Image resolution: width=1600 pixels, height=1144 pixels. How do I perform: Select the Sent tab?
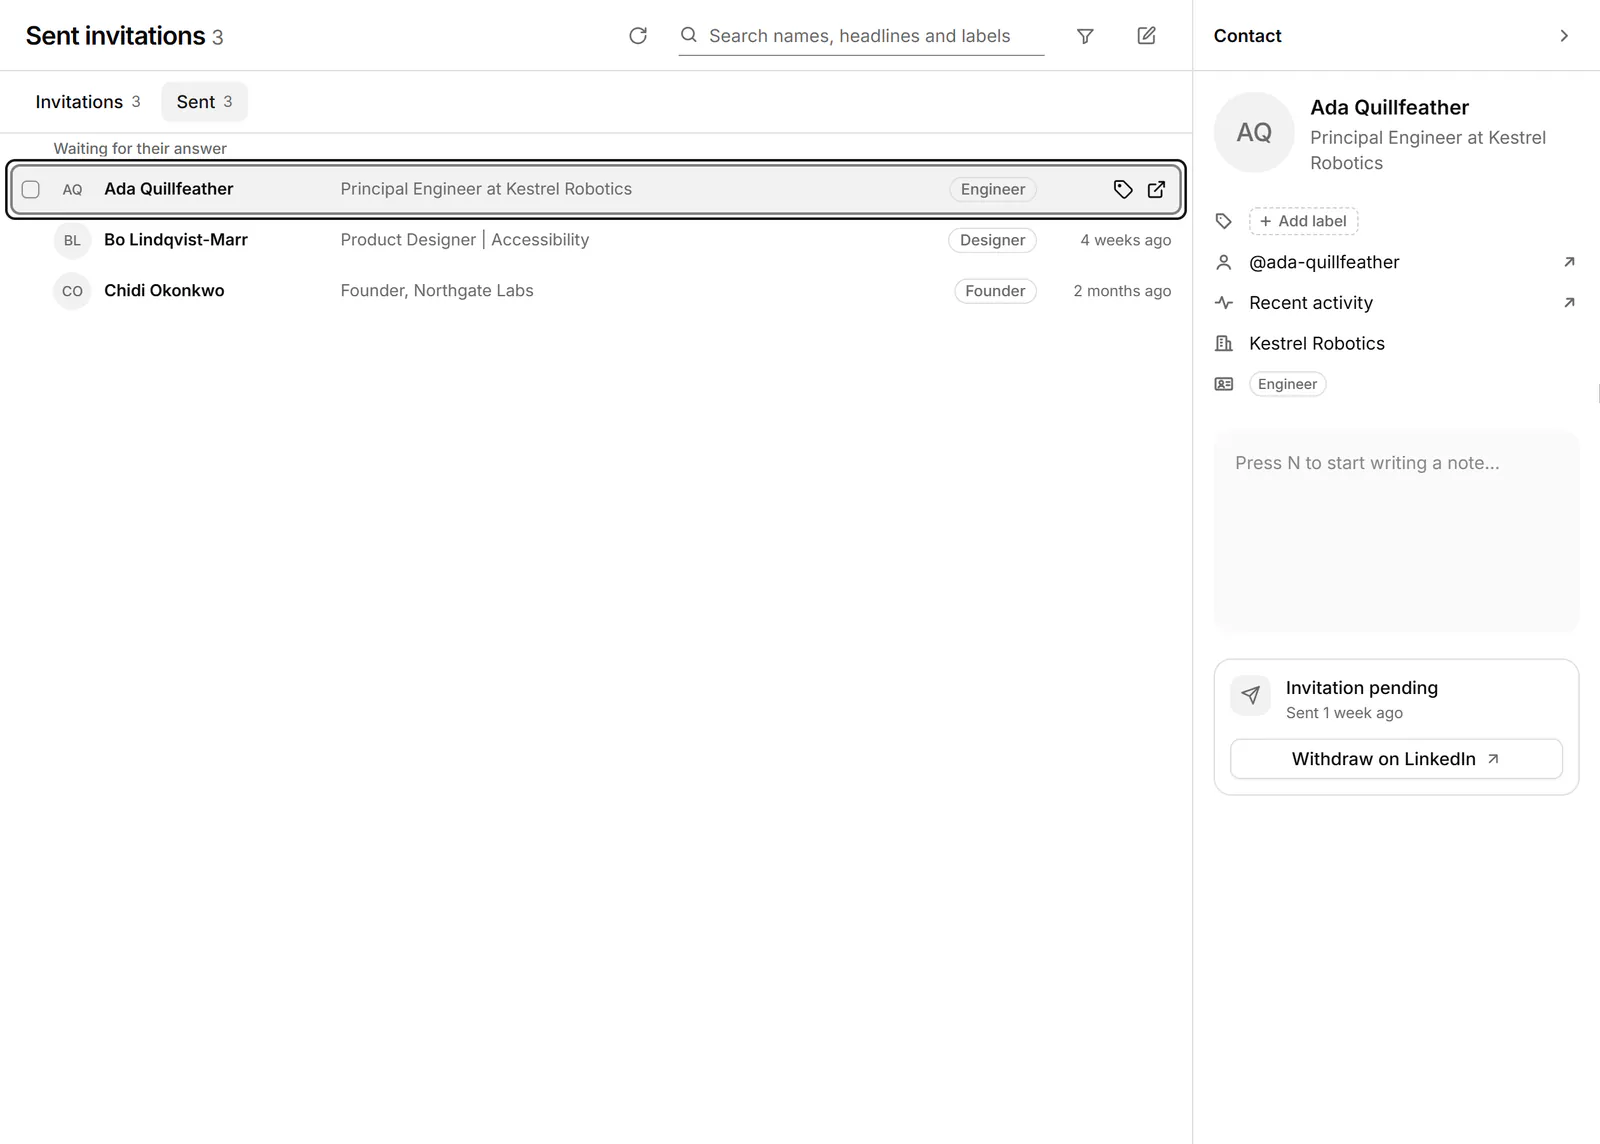(x=204, y=102)
